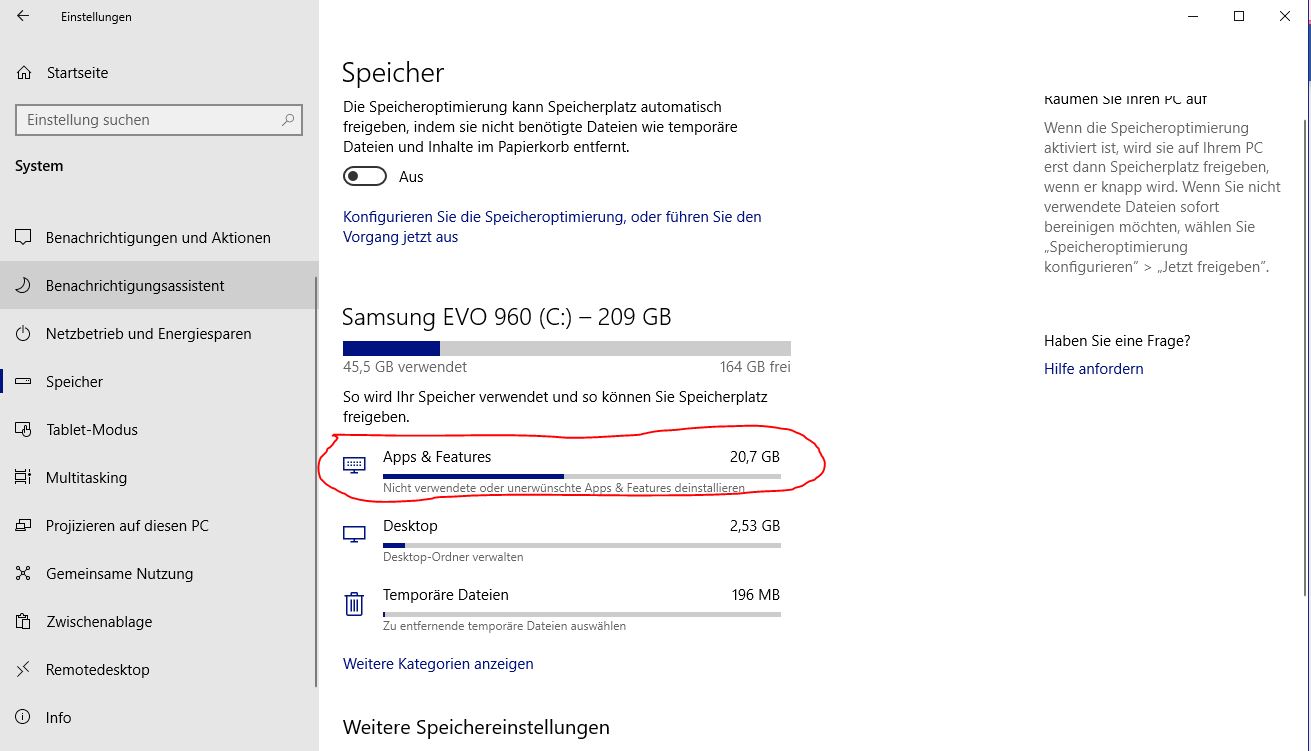Click Samsung EVO 960 (C:) heading
This screenshot has width=1311, height=751.
[x=507, y=317]
